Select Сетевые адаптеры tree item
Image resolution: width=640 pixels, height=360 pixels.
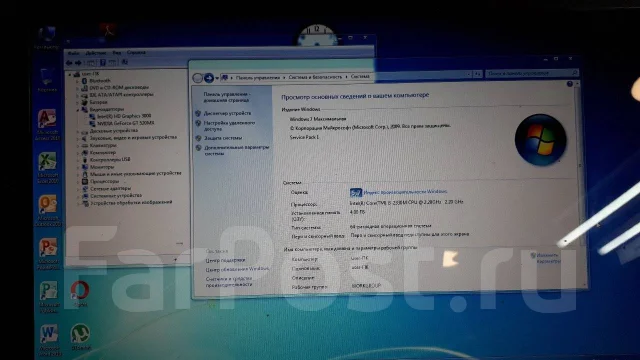tap(110, 189)
